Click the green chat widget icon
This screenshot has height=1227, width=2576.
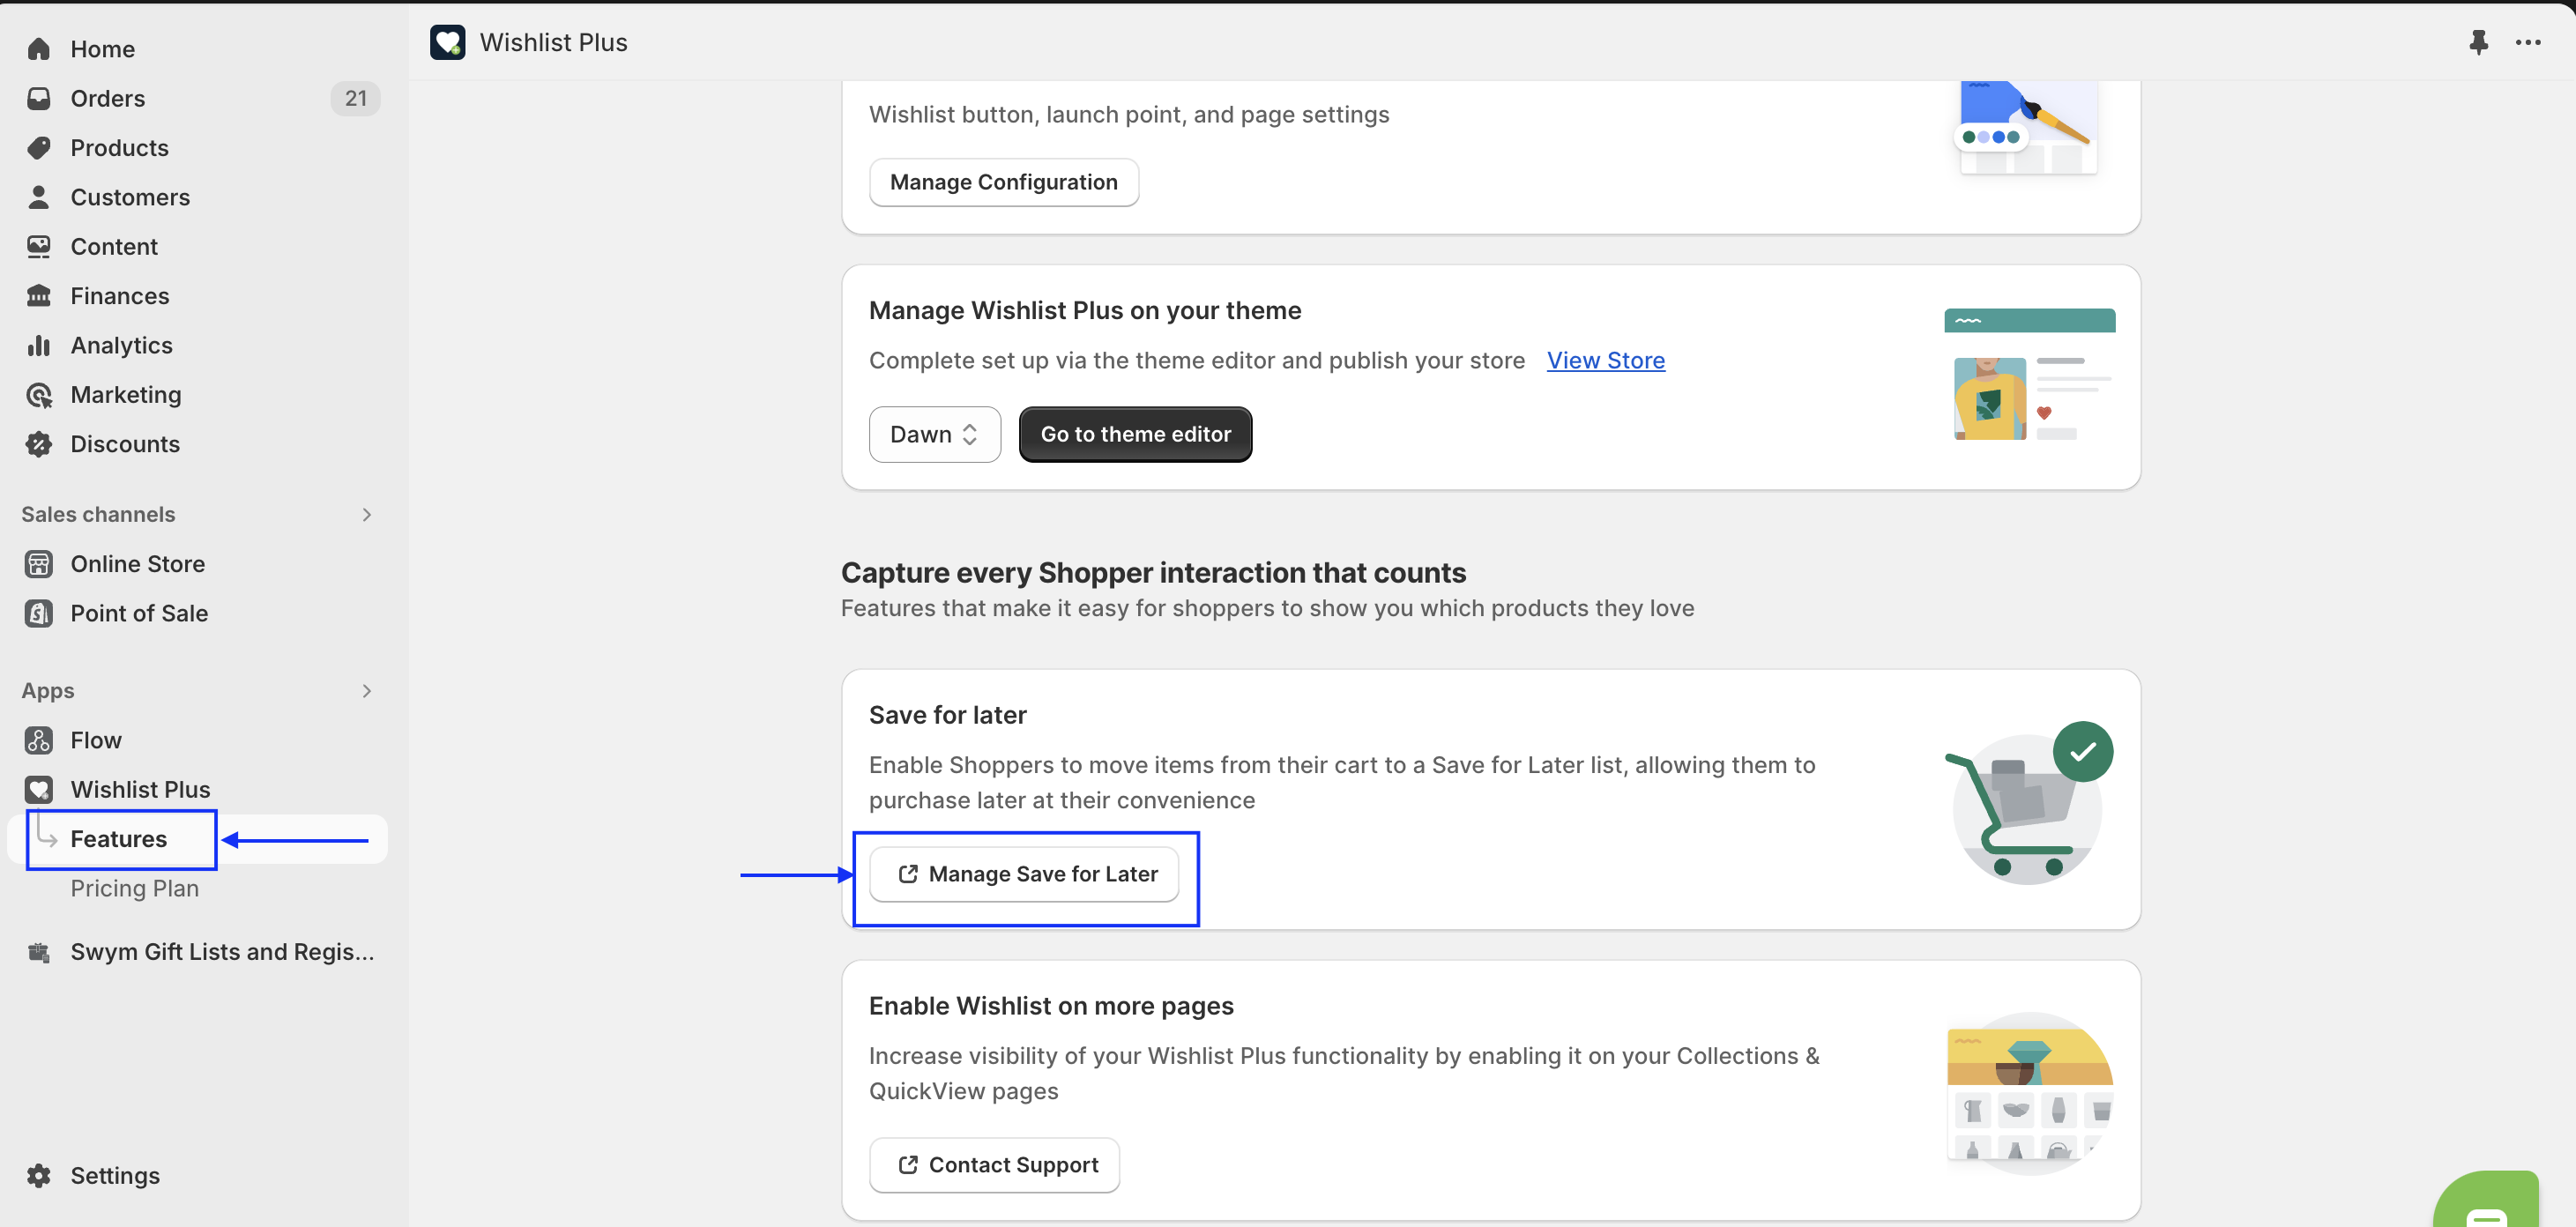click(2487, 1205)
